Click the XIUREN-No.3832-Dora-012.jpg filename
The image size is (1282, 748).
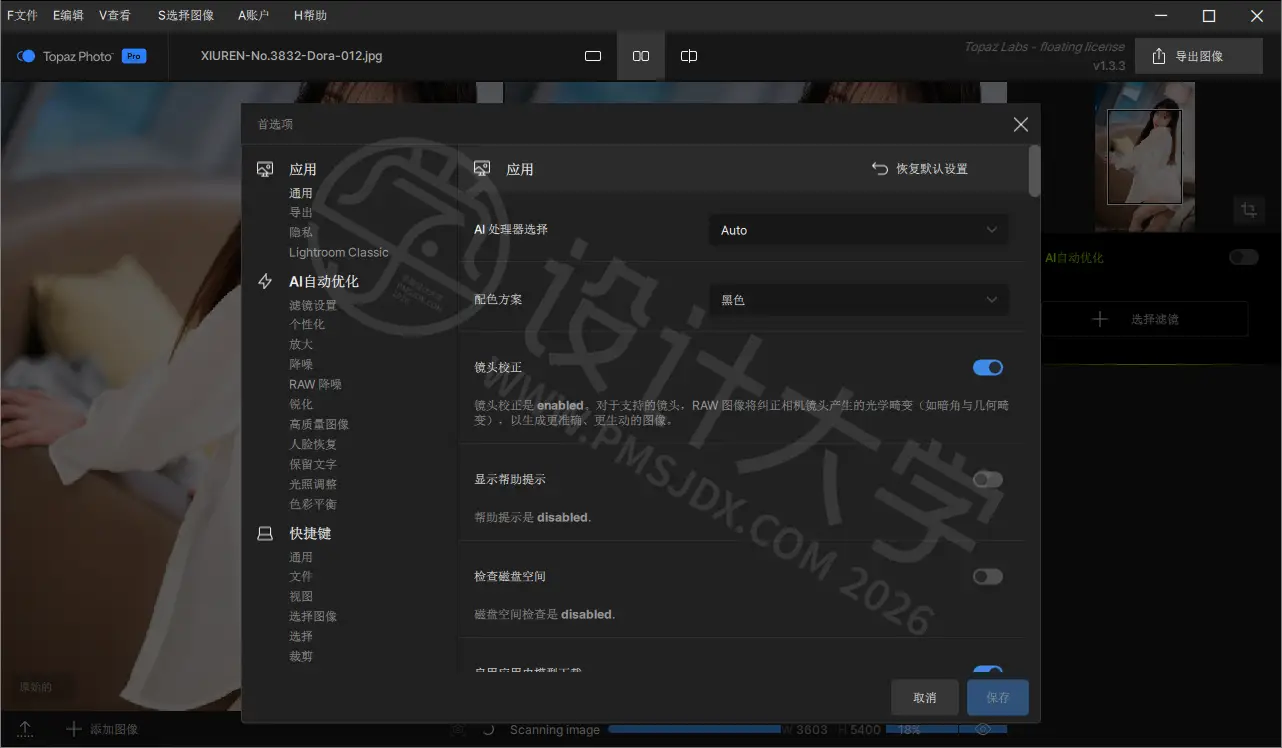[291, 56]
